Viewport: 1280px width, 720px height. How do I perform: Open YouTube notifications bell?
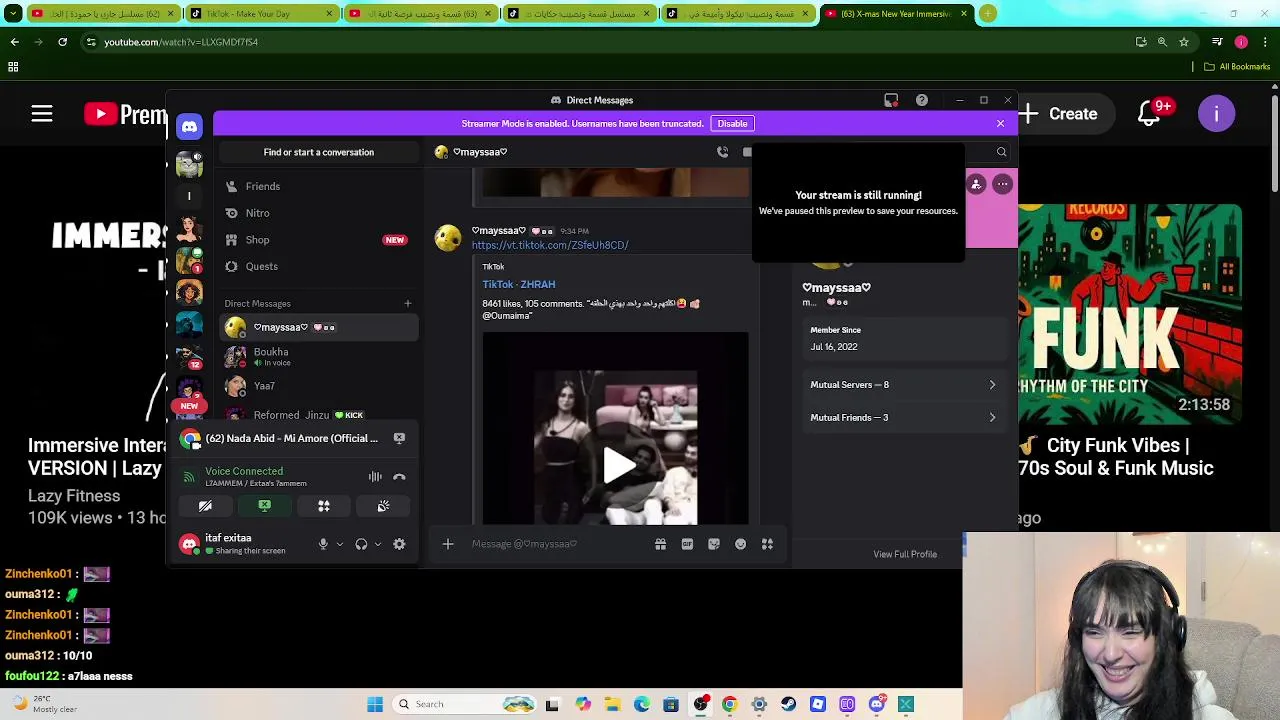coord(1149,114)
